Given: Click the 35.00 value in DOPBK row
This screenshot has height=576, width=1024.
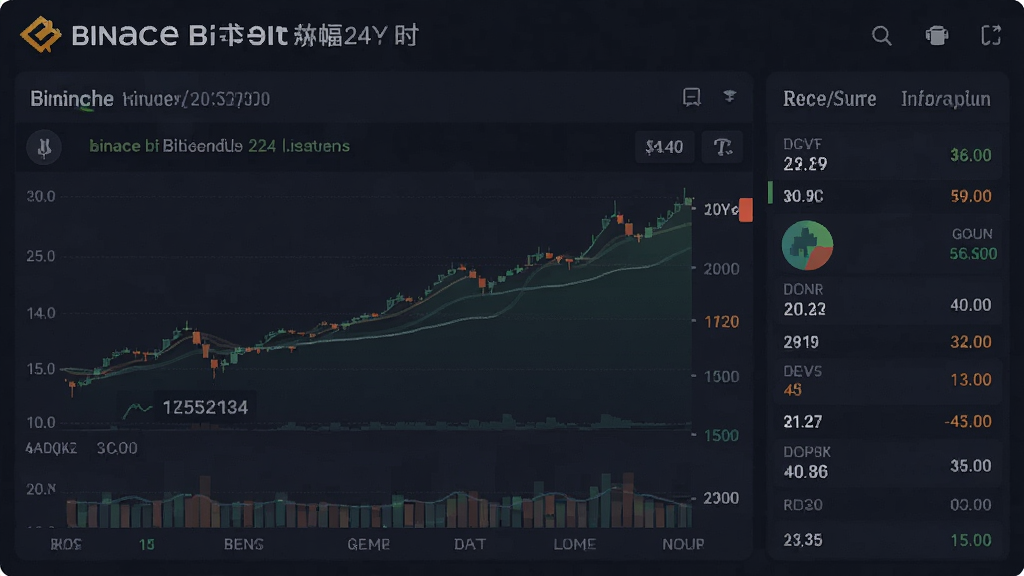Looking at the screenshot, I should pos(970,466).
